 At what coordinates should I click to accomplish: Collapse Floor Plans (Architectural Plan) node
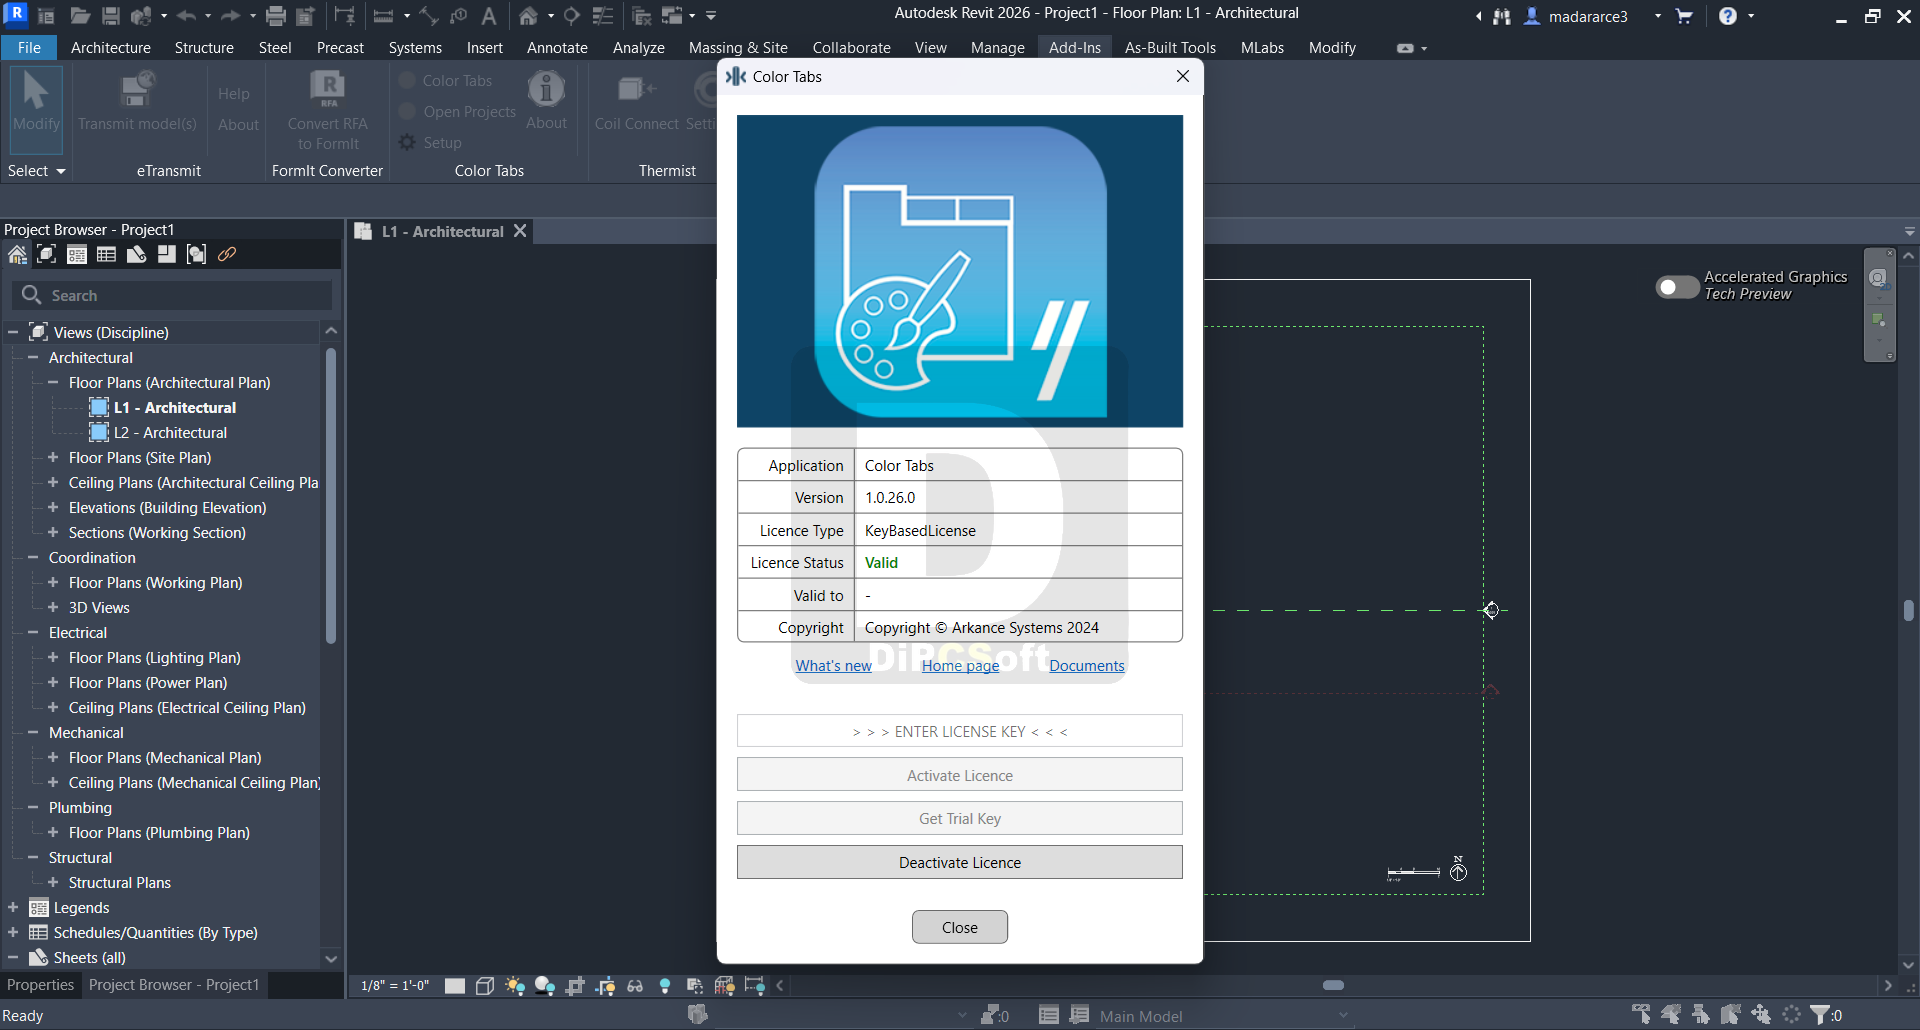pos(53,382)
